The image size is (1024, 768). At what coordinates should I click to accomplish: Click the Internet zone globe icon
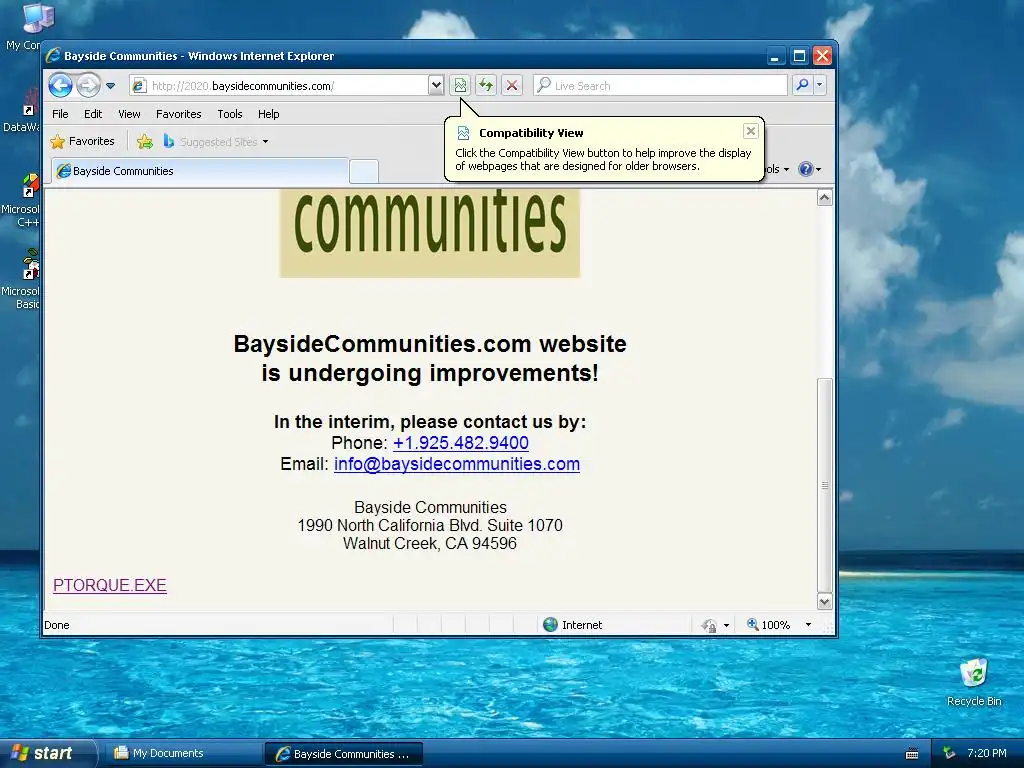click(x=551, y=625)
